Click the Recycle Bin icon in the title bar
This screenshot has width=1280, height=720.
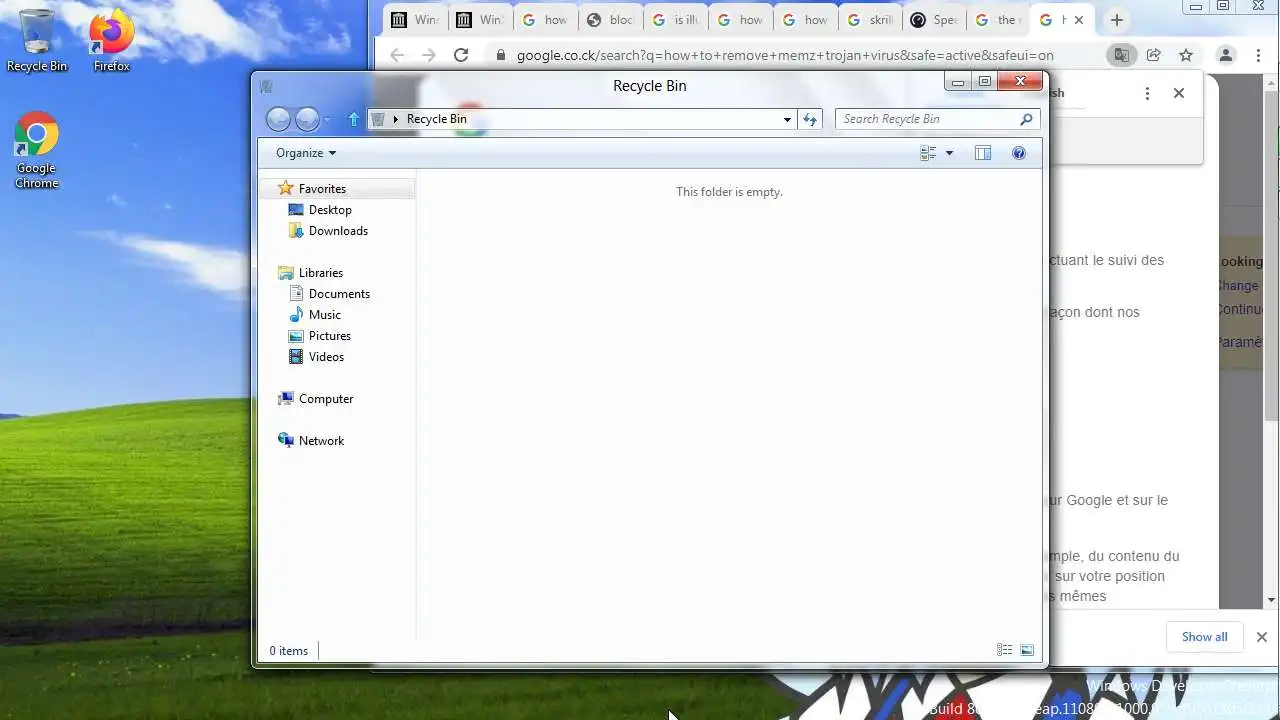coord(266,86)
